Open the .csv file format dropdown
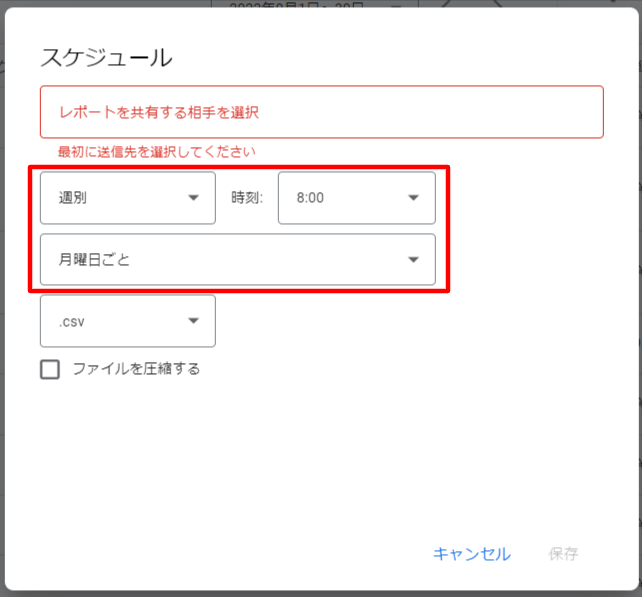This screenshot has width=642, height=597. (127, 321)
